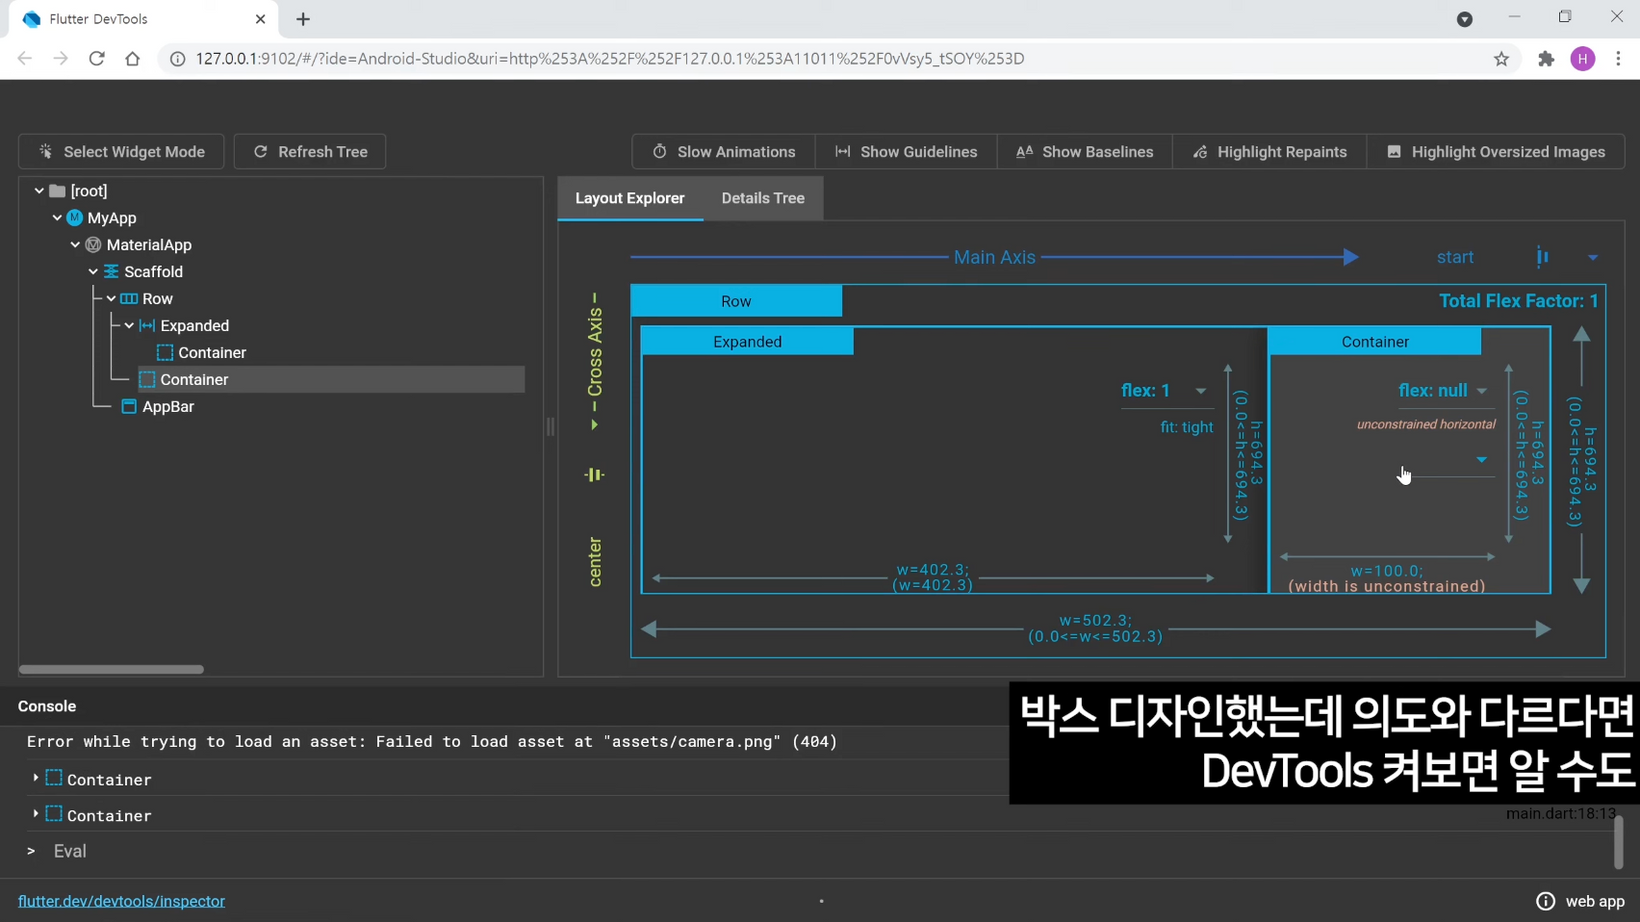Click the Select Widget Mode cursor icon

click(46, 152)
